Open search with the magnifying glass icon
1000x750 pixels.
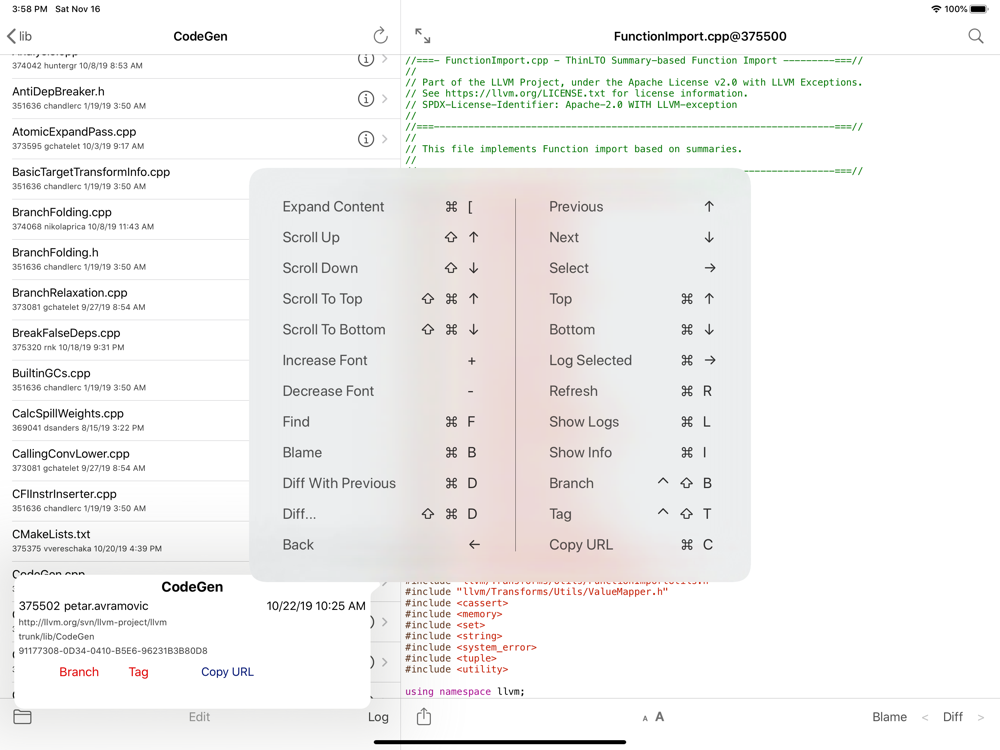click(x=976, y=36)
